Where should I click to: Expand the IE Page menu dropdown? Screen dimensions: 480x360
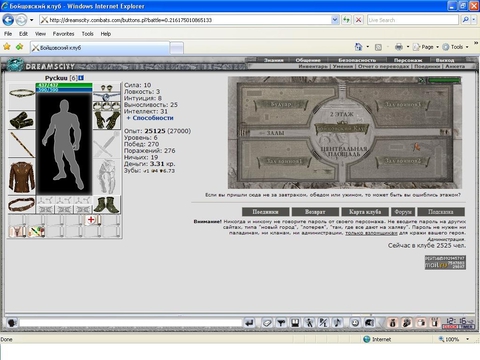click(x=437, y=47)
